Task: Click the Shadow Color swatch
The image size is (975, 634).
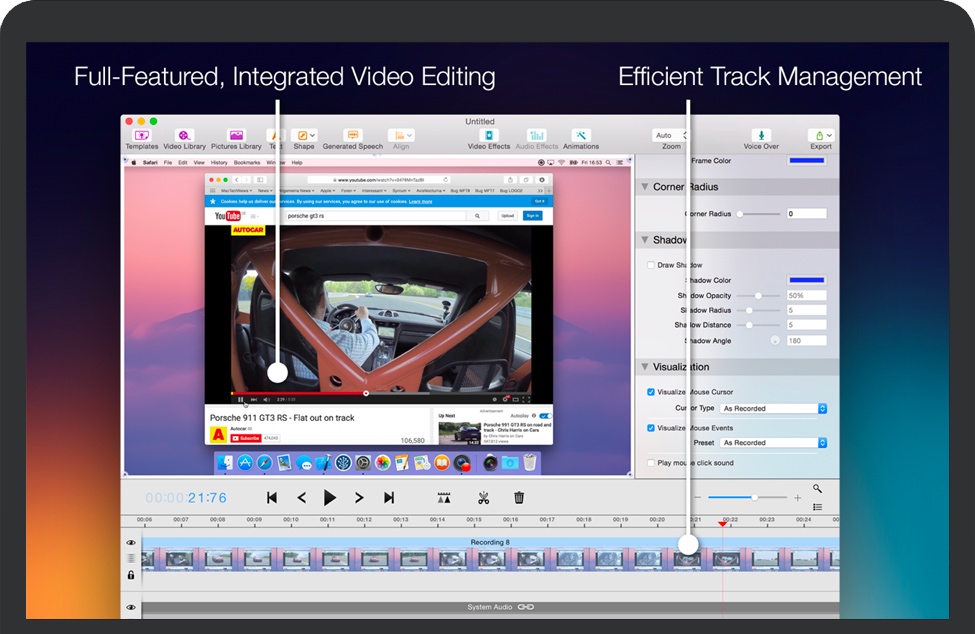Action: (807, 280)
